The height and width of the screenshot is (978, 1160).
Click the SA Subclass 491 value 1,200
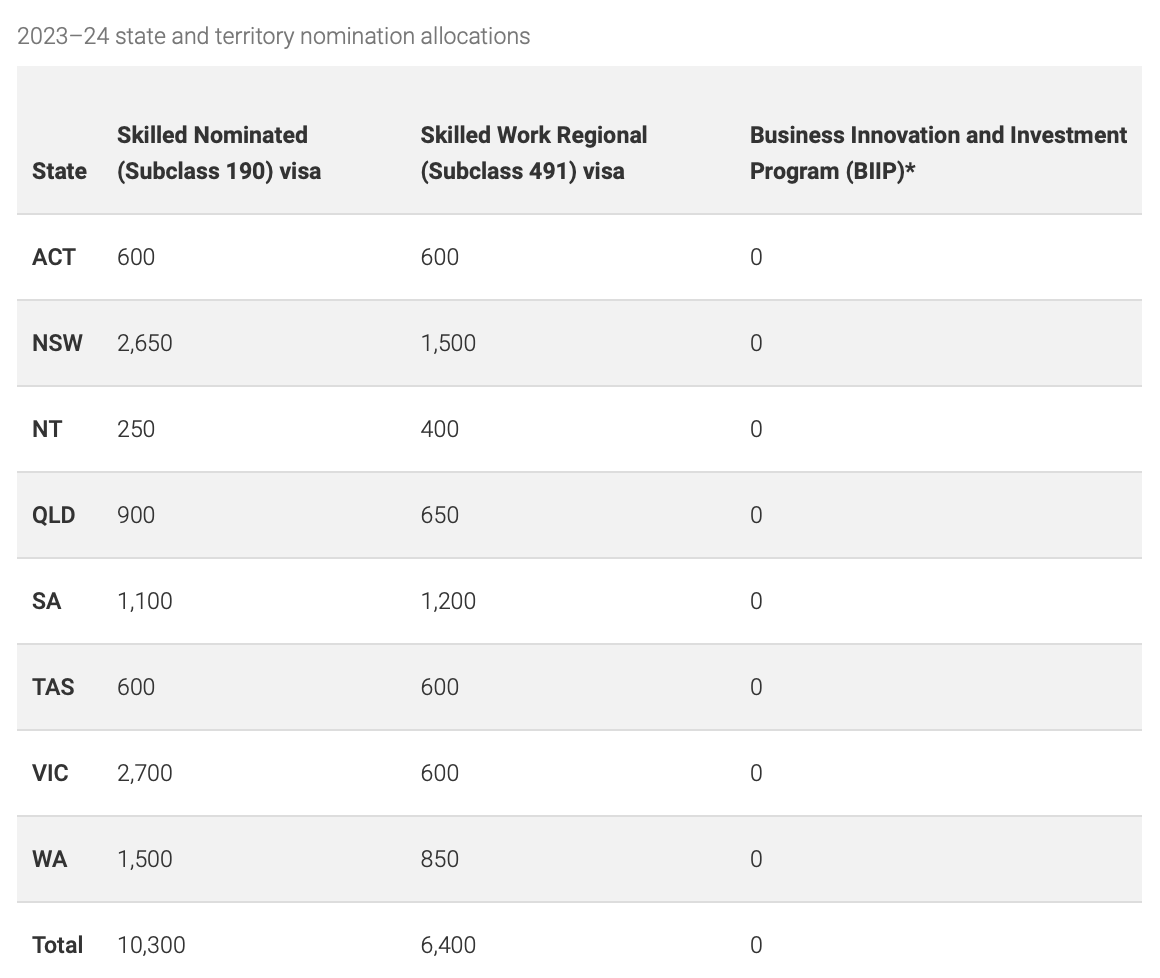[448, 601]
